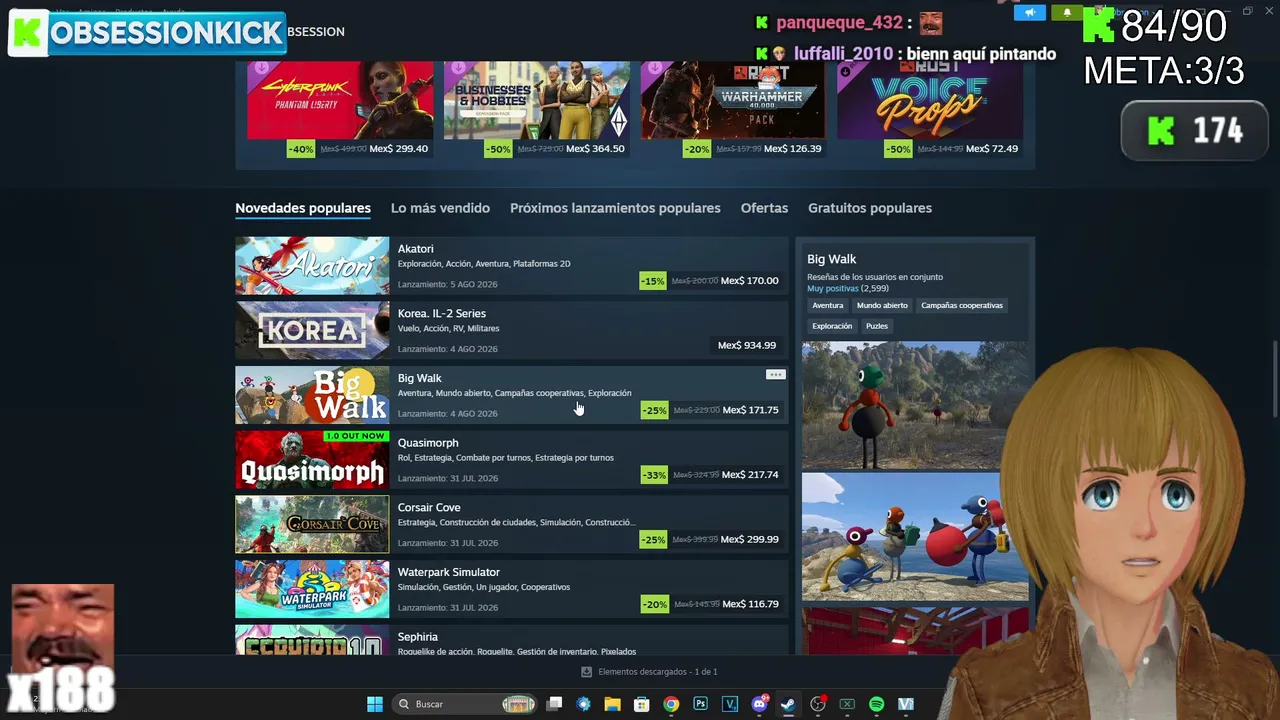Click Elementos descargados status text

click(x=658, y=672)
